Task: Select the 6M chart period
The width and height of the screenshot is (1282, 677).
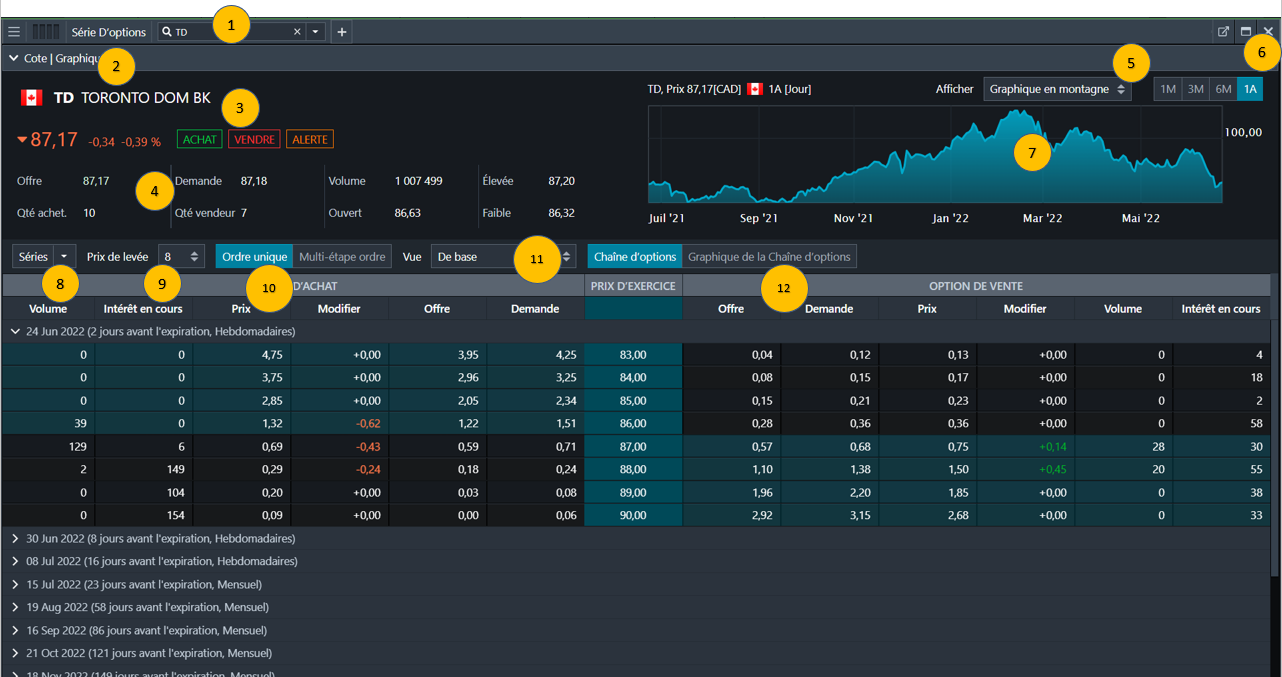Action: [1223, 89]
